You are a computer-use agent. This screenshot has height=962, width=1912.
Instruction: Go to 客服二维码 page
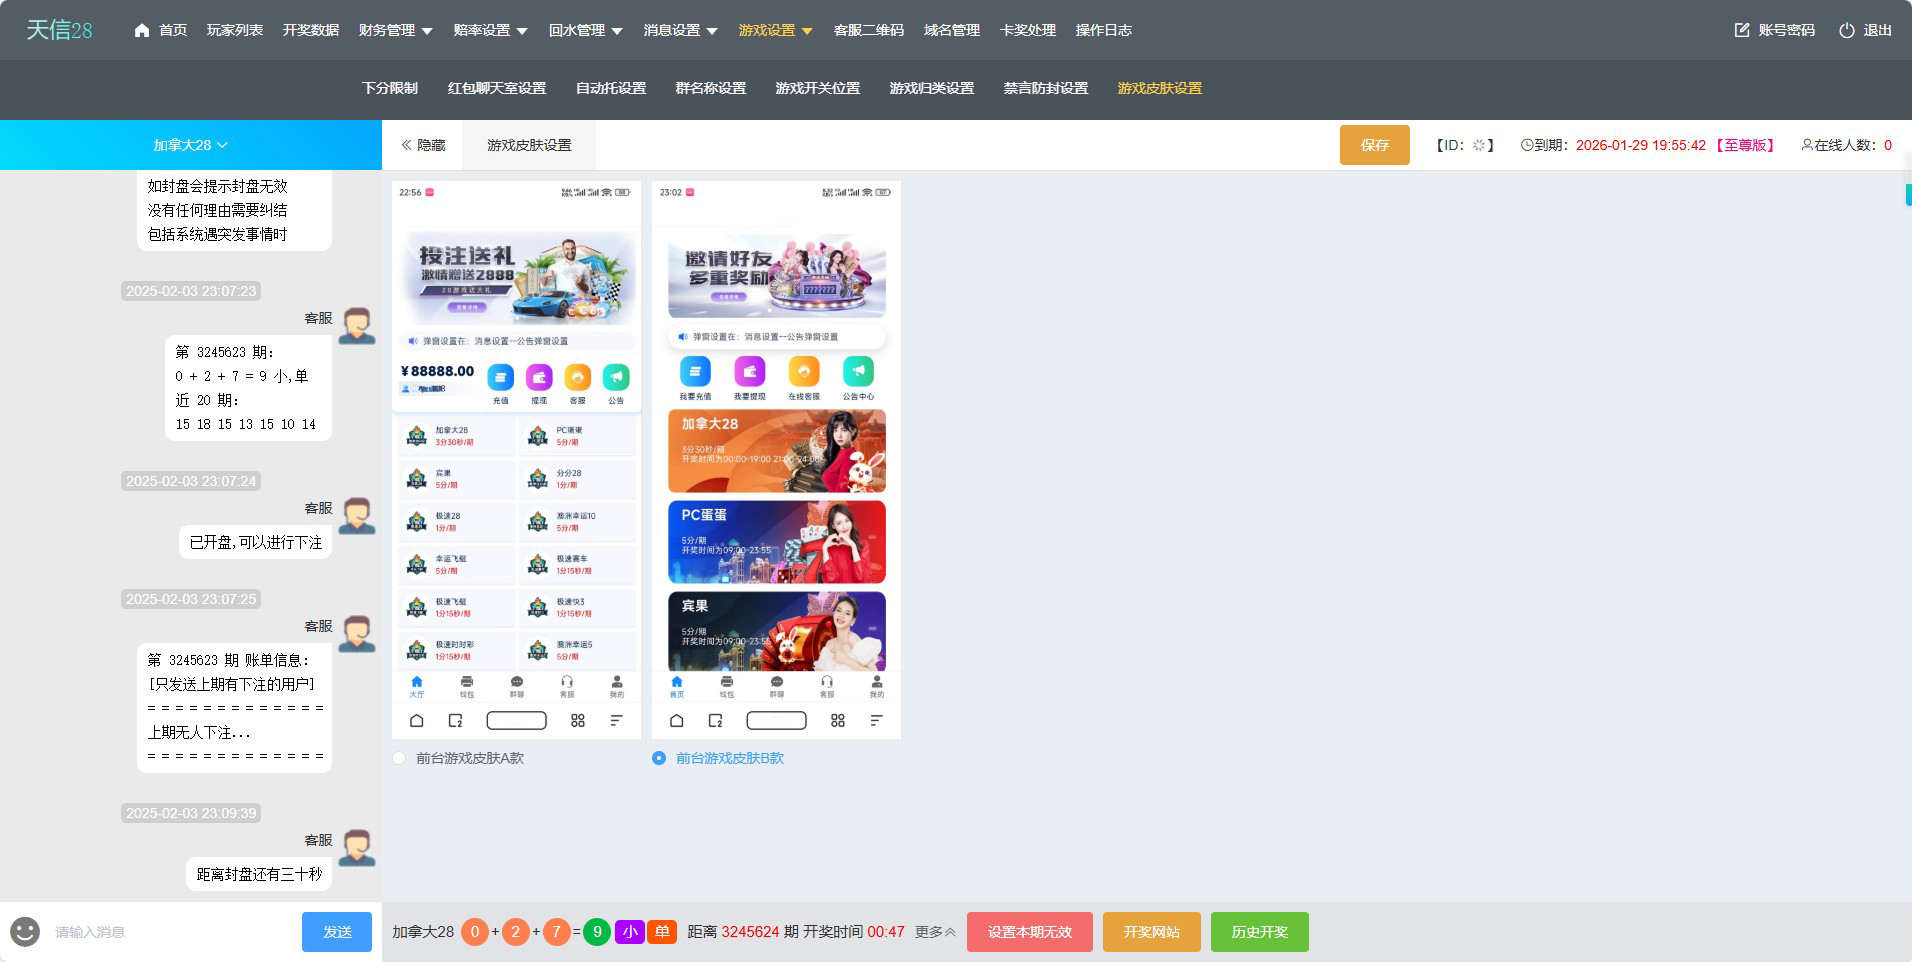point(869,30)
